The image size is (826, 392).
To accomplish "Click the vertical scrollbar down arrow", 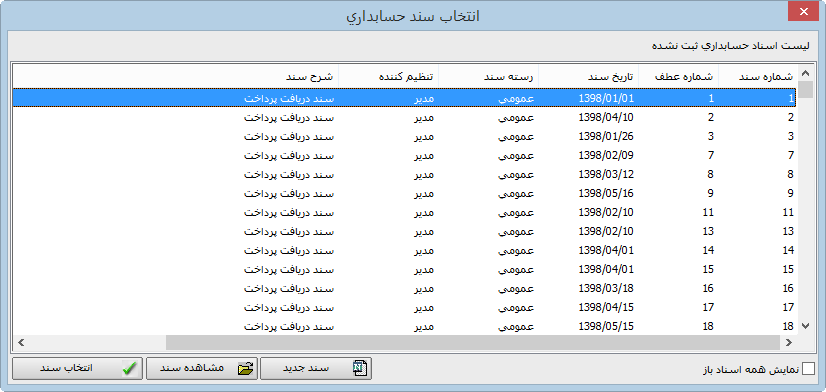I will pos(805,326).
